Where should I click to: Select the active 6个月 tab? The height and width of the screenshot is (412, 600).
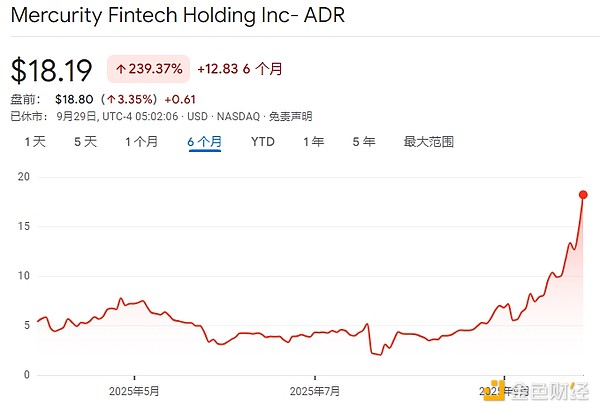[x=204, y=142]
